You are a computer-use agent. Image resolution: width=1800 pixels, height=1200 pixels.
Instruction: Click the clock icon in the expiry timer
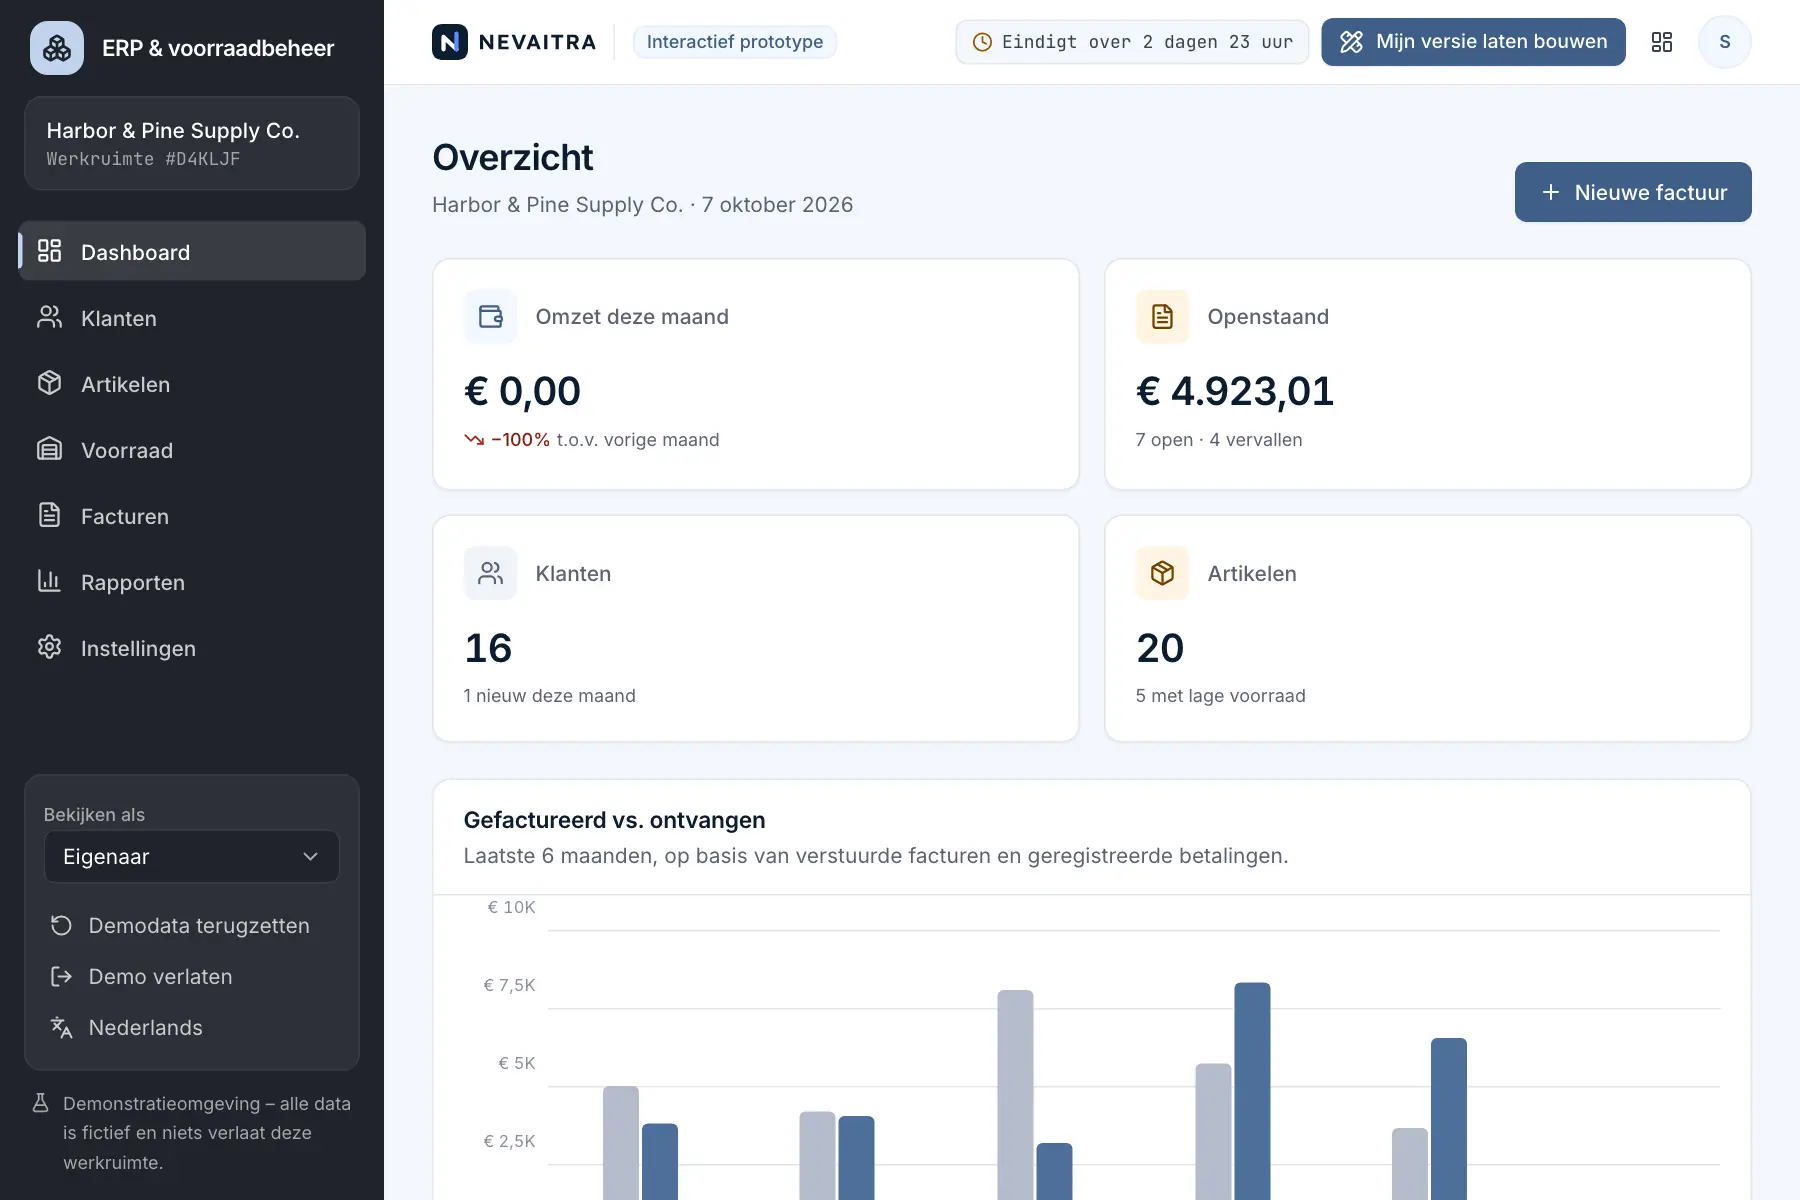[983, 42]
